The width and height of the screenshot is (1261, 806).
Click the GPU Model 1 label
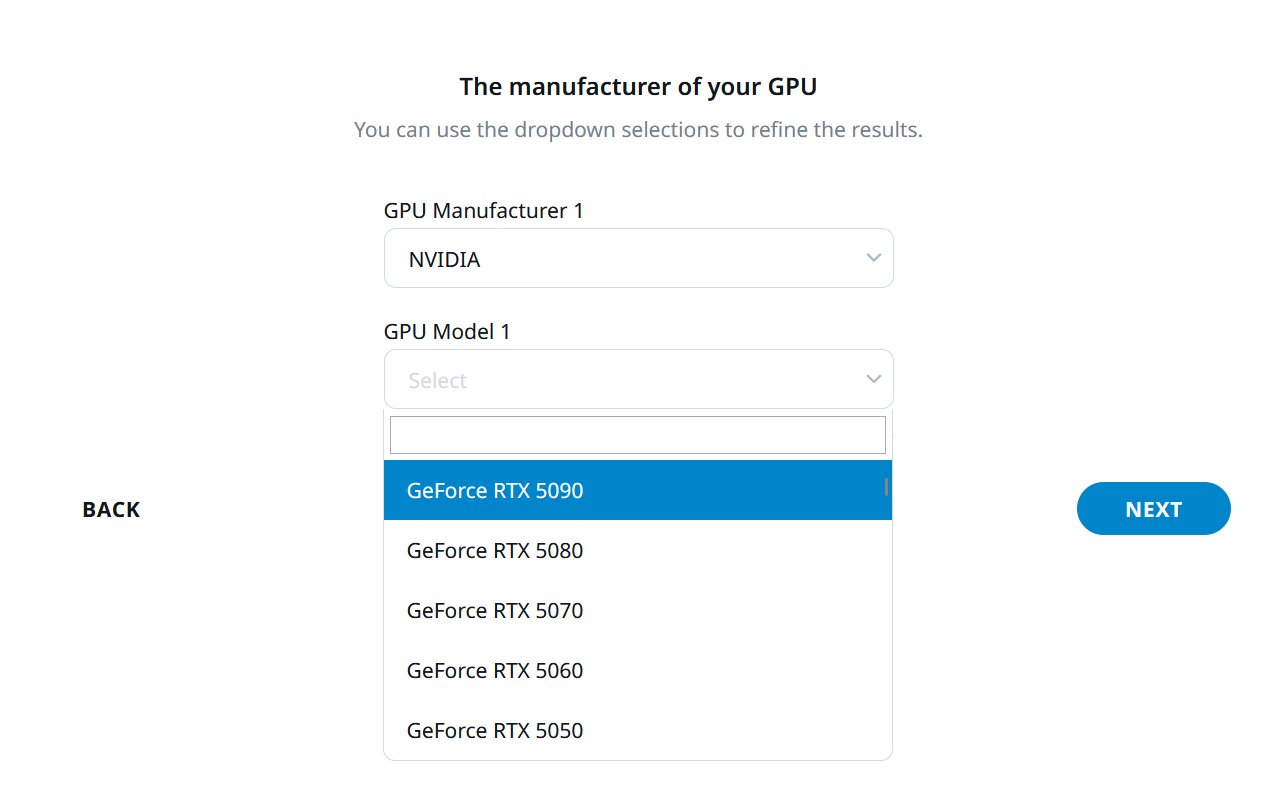pos(447,331)
